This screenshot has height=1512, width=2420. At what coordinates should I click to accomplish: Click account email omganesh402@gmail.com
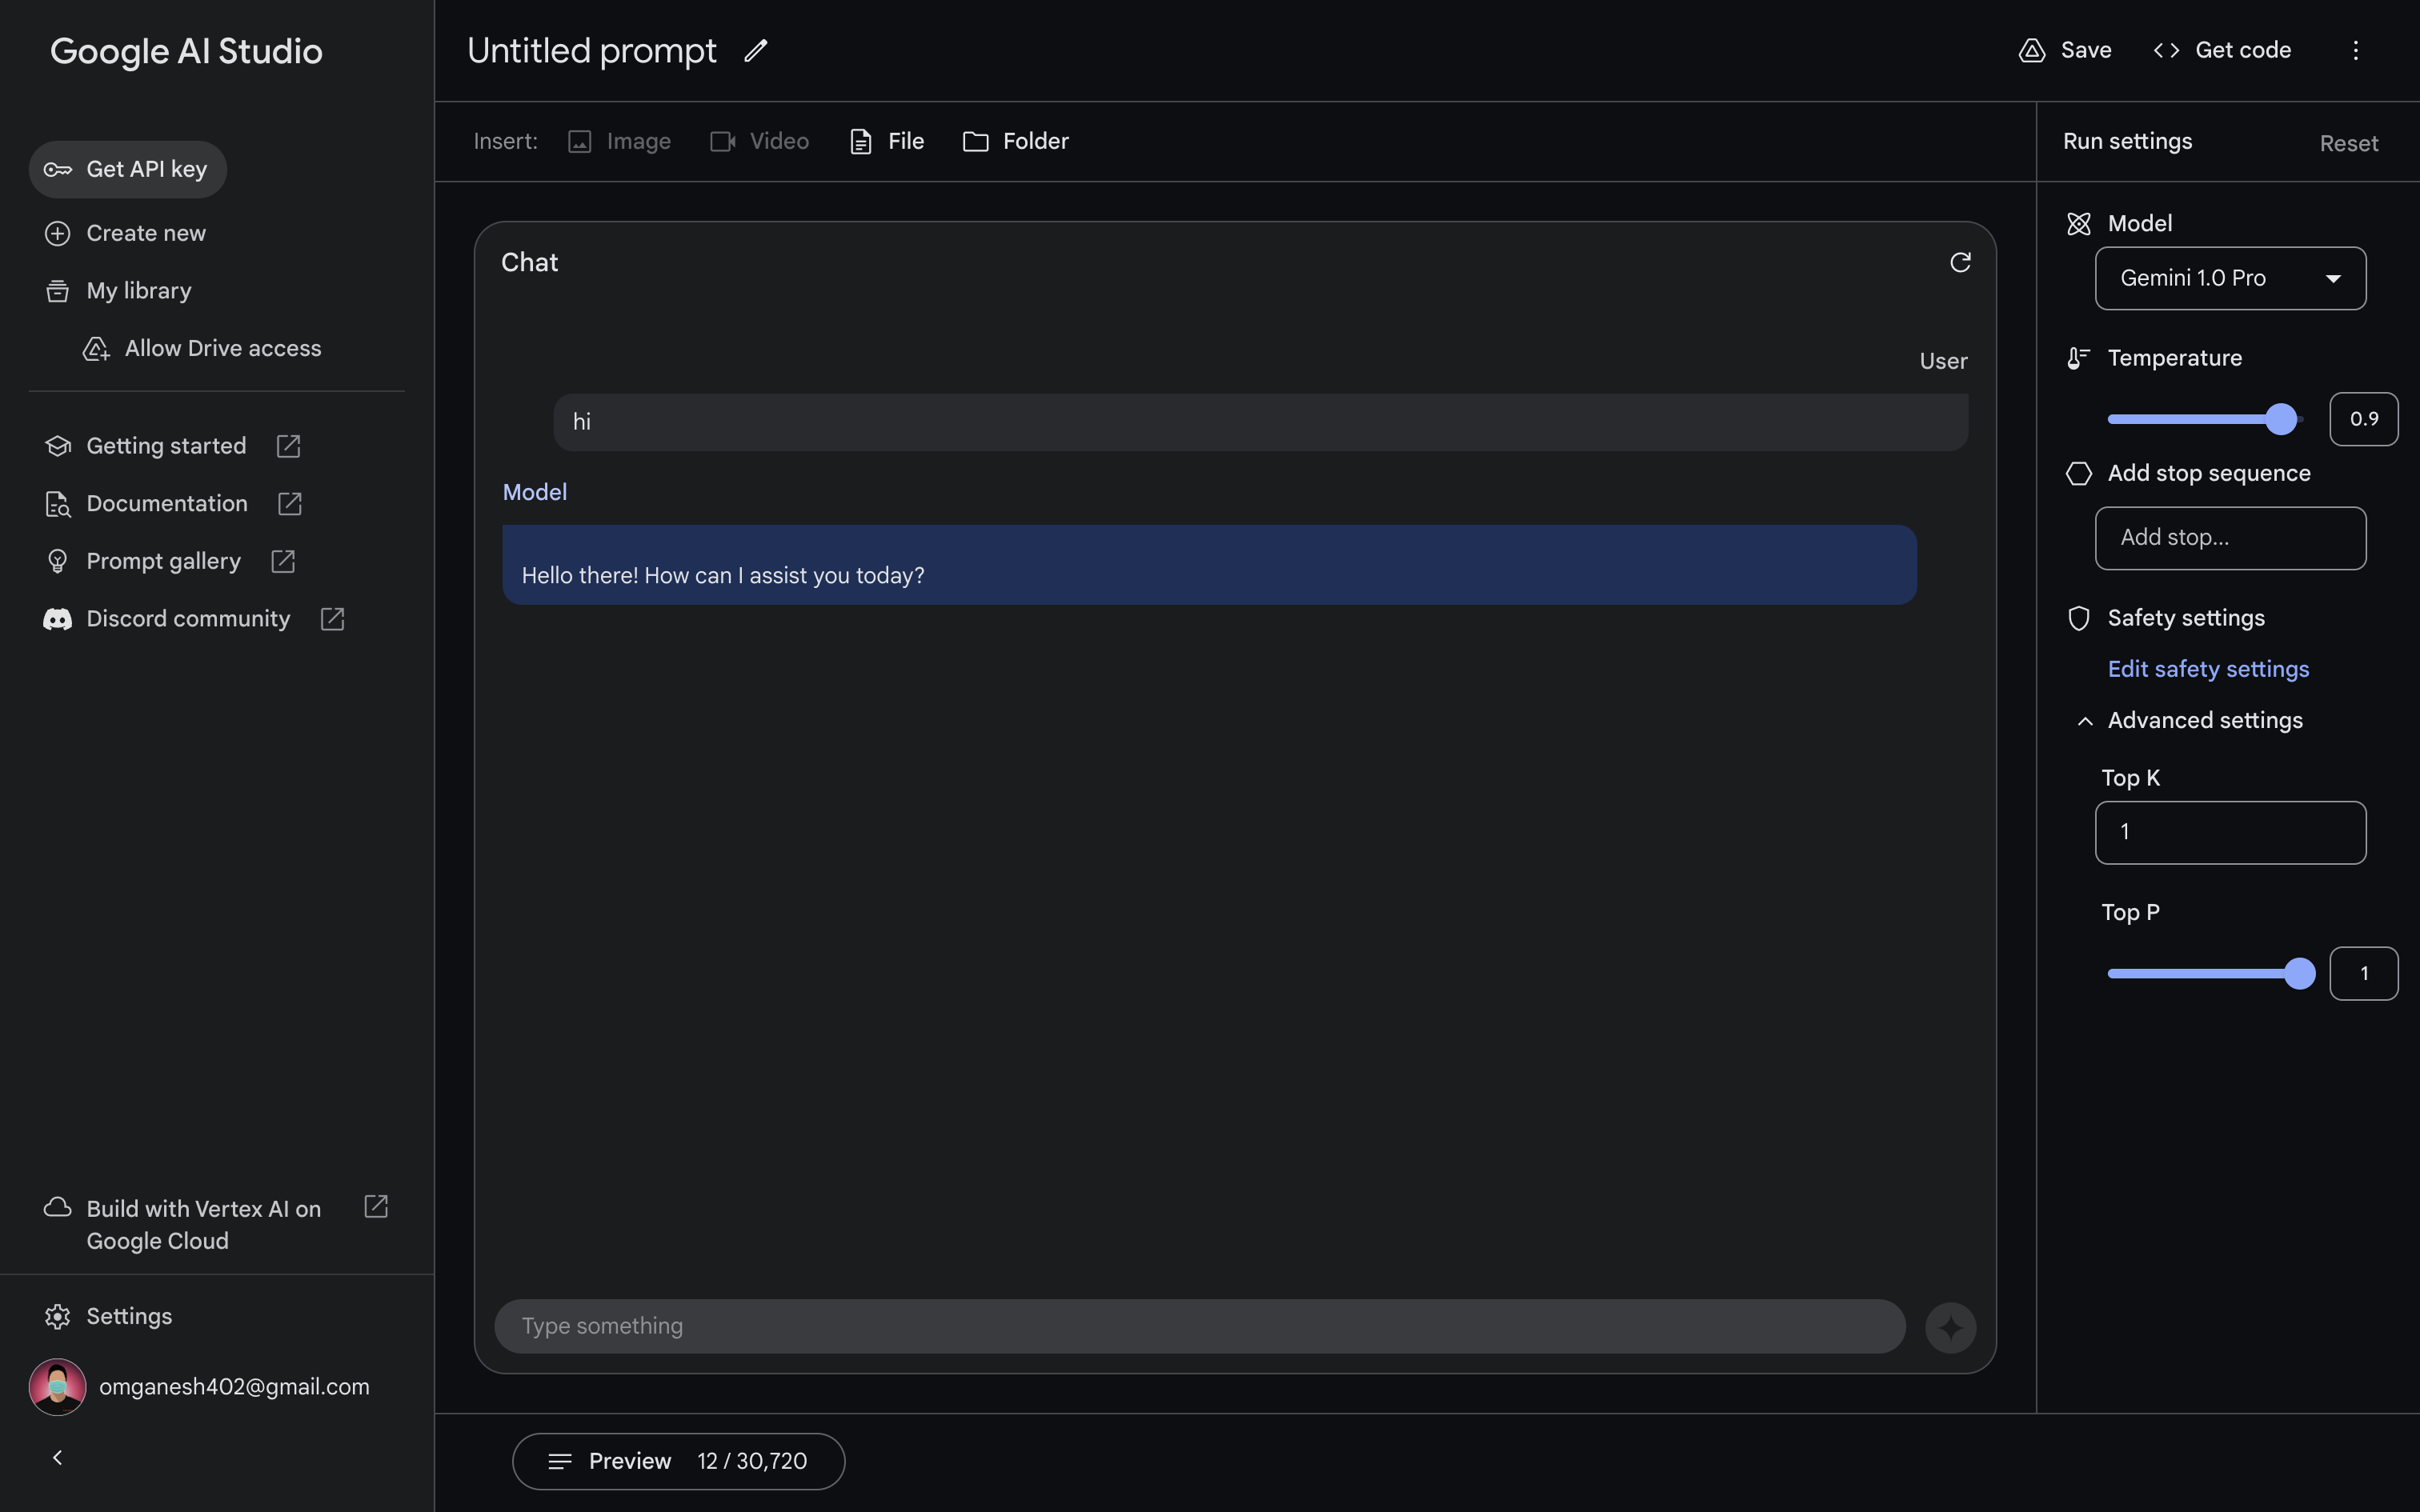pyautogui.click(x=234, y=1387)
